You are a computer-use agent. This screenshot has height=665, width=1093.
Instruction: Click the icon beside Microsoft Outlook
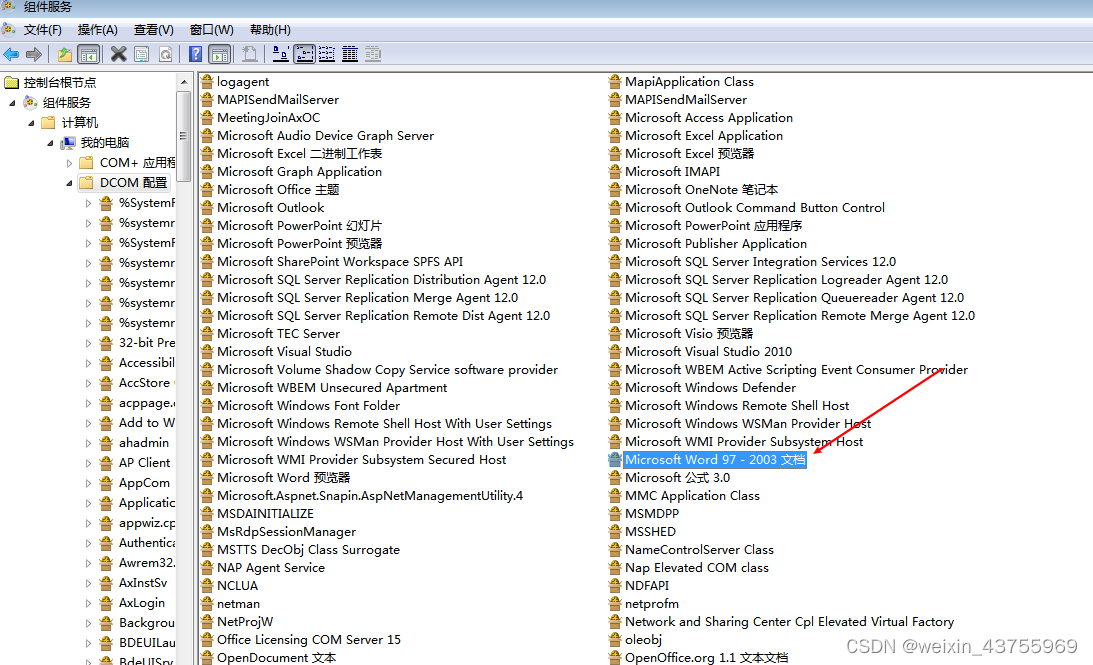[x=207, y=208]
